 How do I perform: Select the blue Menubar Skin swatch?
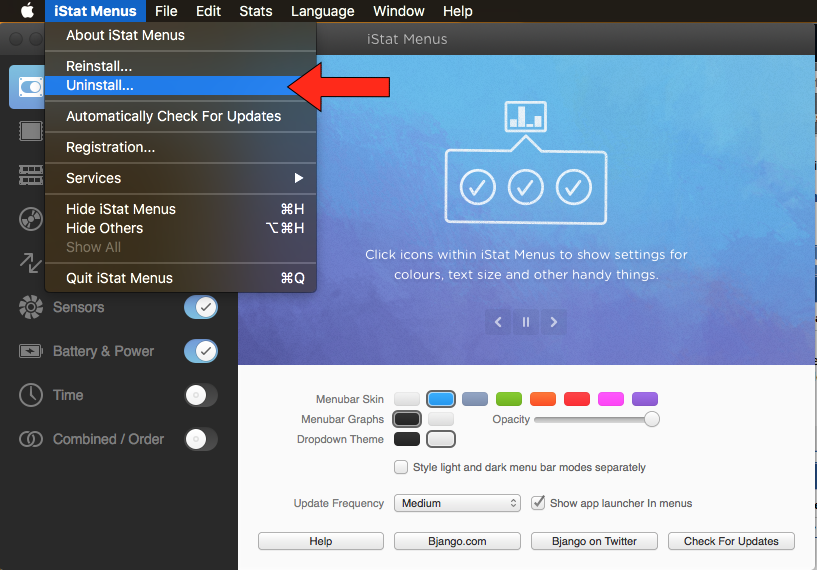point(441,399)
